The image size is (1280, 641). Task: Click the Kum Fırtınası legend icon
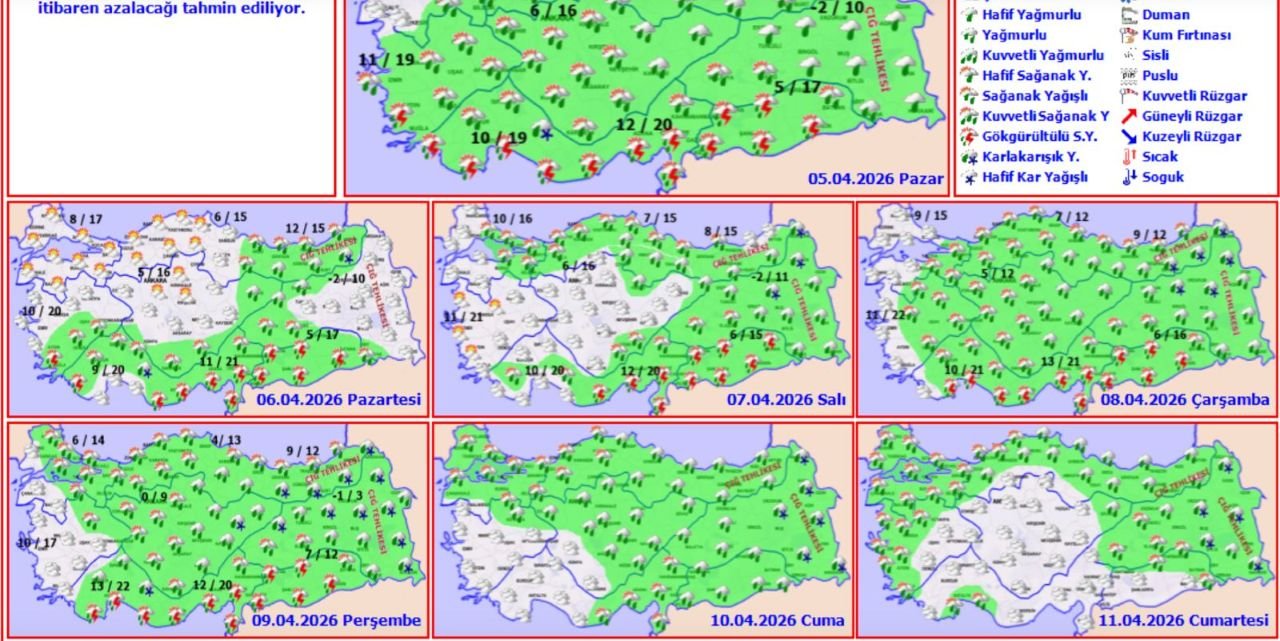tap(1129, 36)
